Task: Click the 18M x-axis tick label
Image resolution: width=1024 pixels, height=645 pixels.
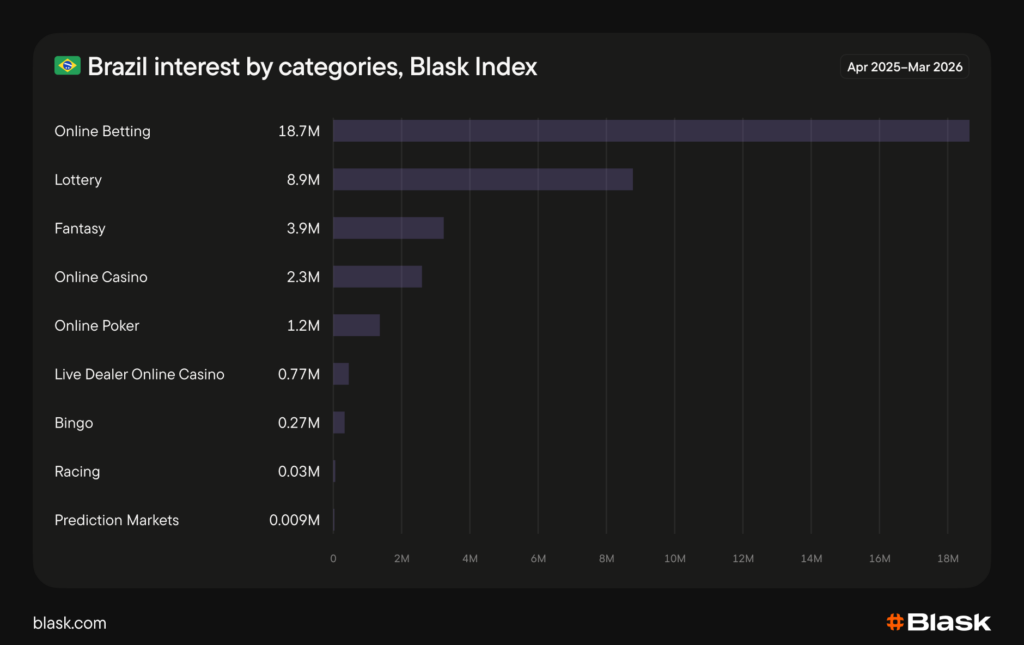Action: tap(947, 558)
